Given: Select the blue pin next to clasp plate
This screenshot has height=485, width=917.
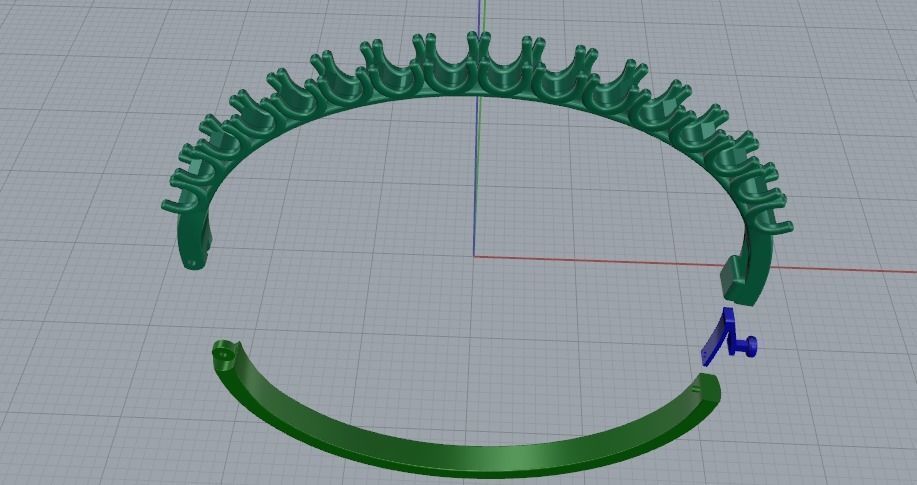Looking at the screenshot, I should click(x=744, y=346).
